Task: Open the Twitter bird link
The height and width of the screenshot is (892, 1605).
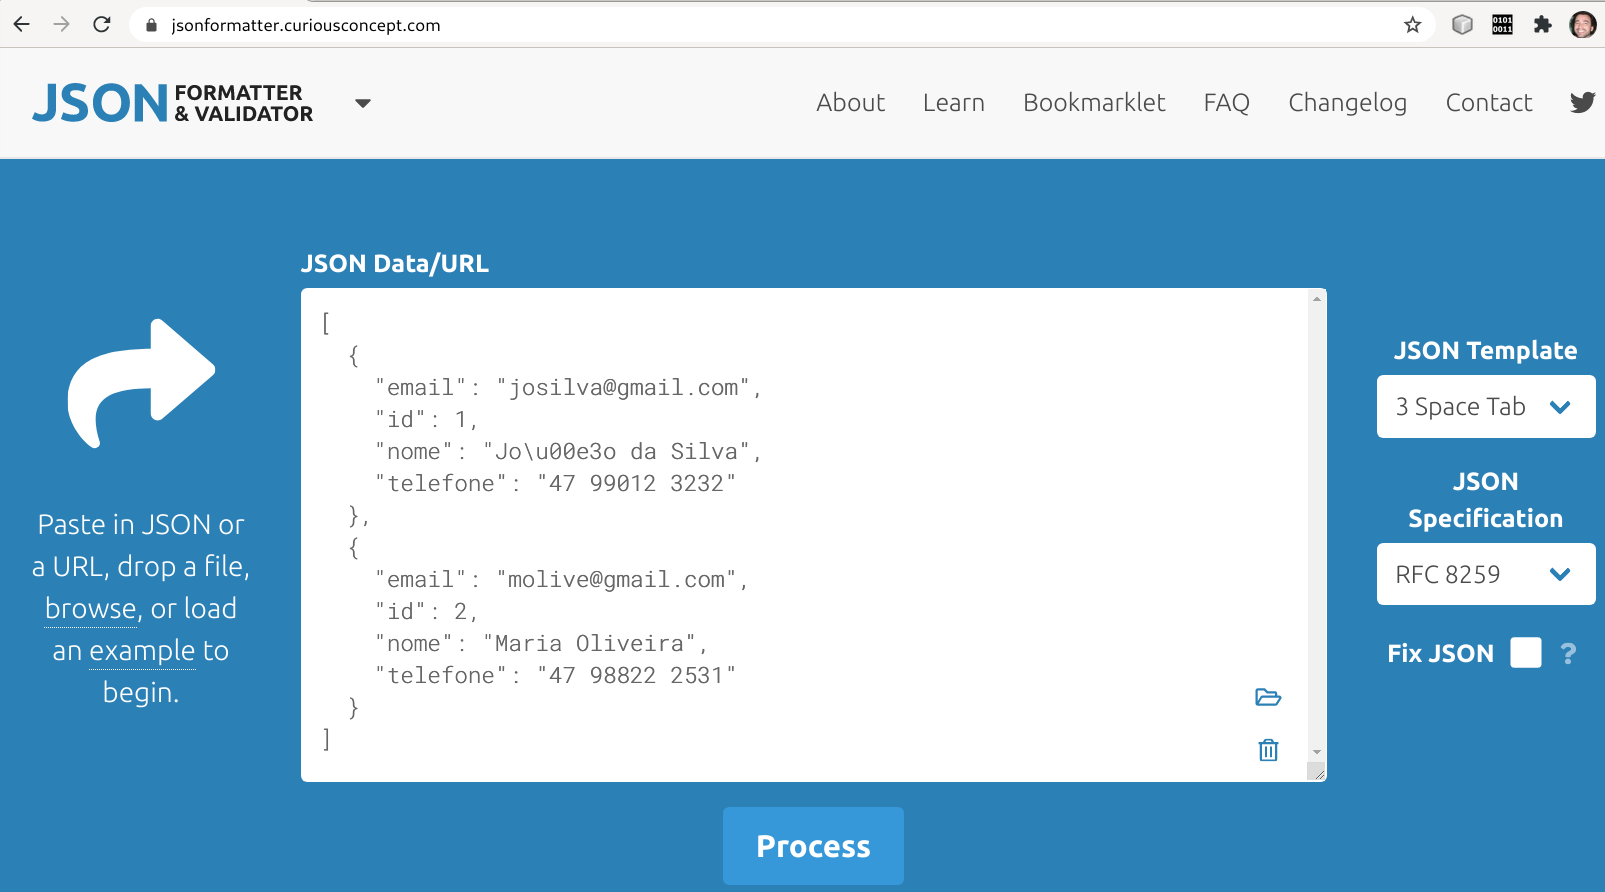Action: [x=1582, y=102]
